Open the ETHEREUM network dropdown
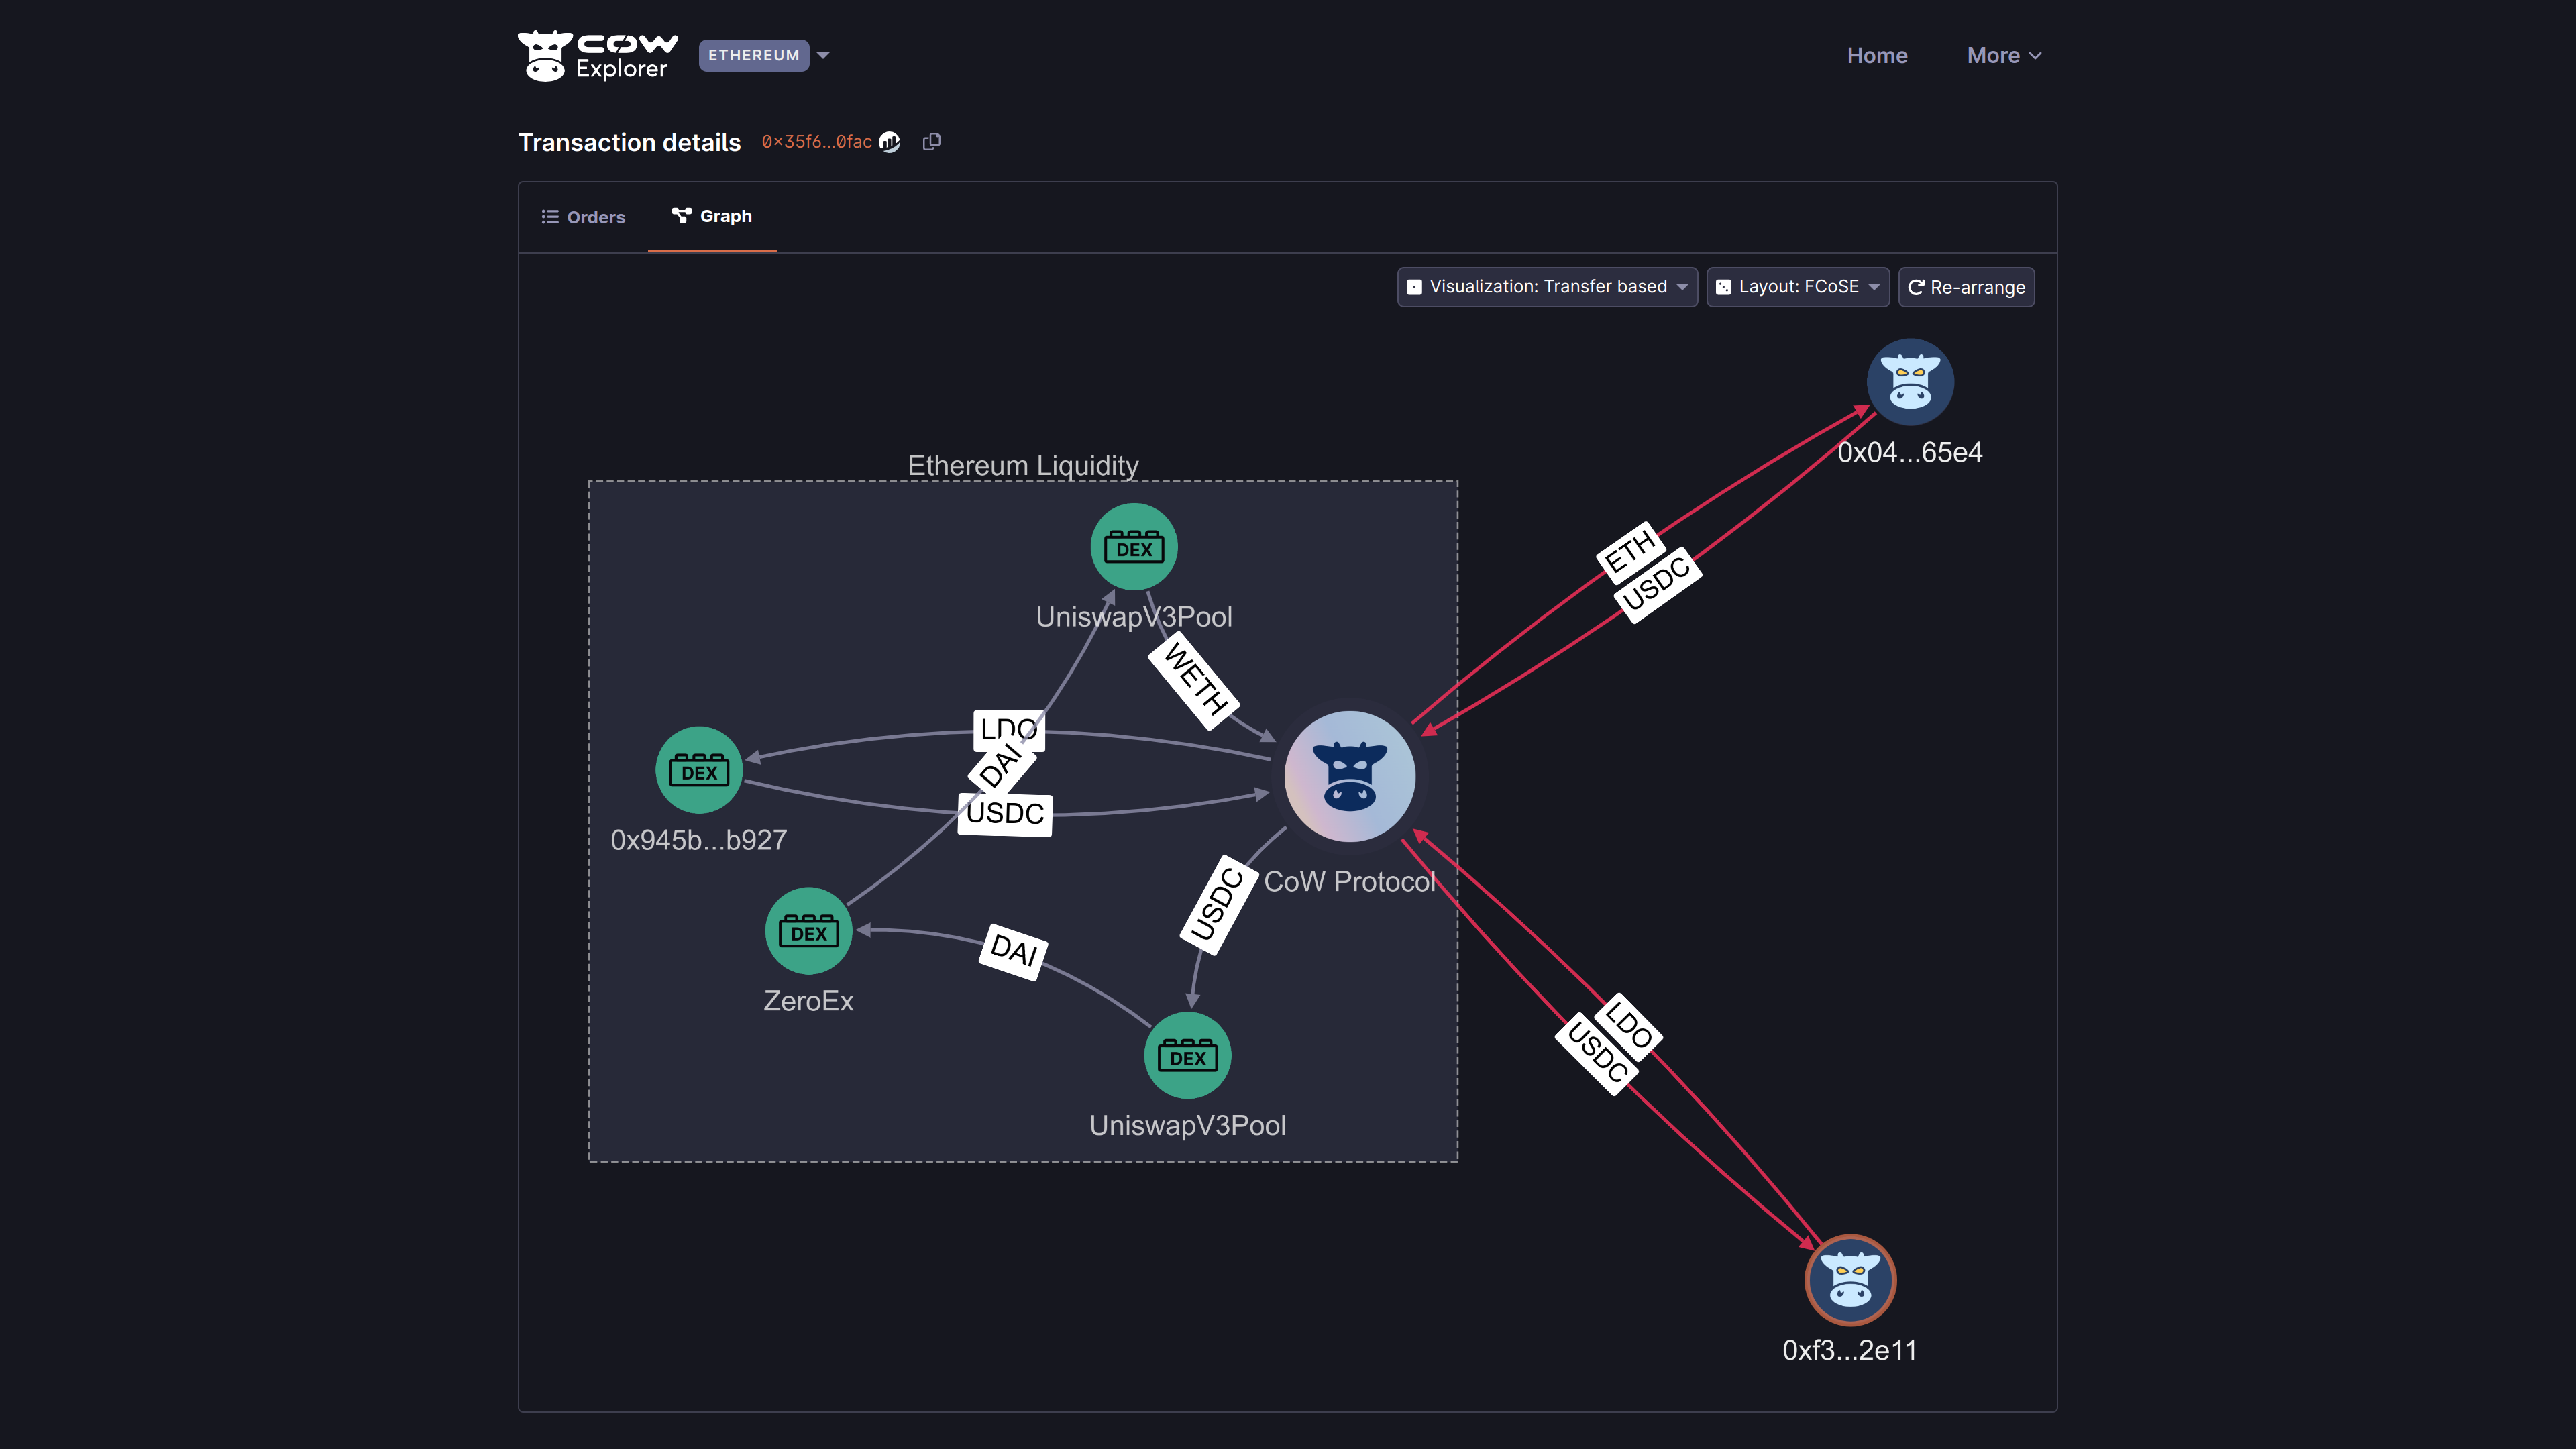This screenshot has height=1449, width=2576. 764,55
